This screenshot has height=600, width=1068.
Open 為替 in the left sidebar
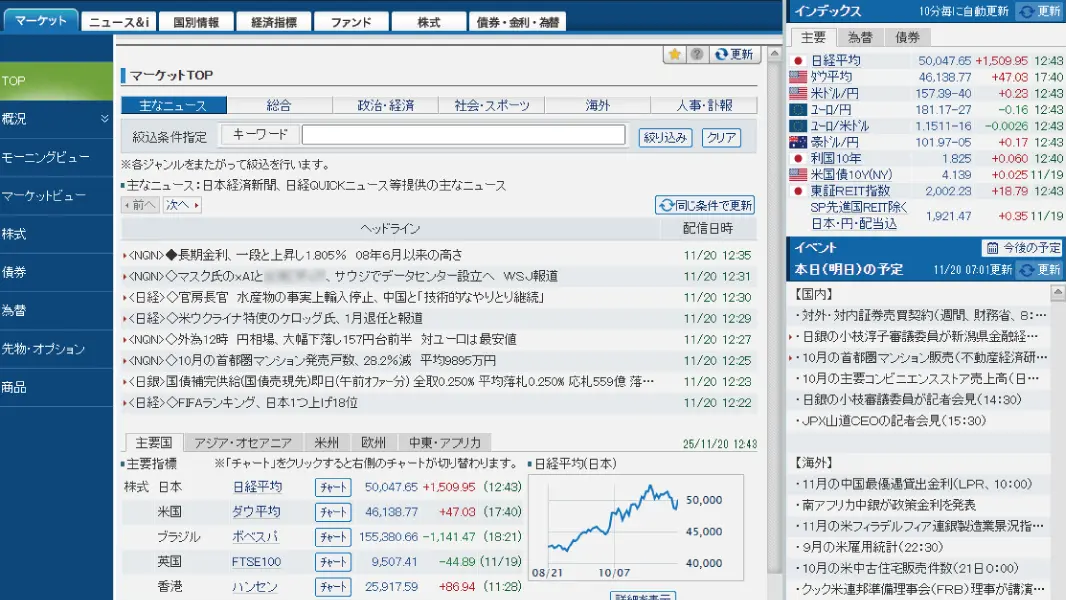[56, 311]
